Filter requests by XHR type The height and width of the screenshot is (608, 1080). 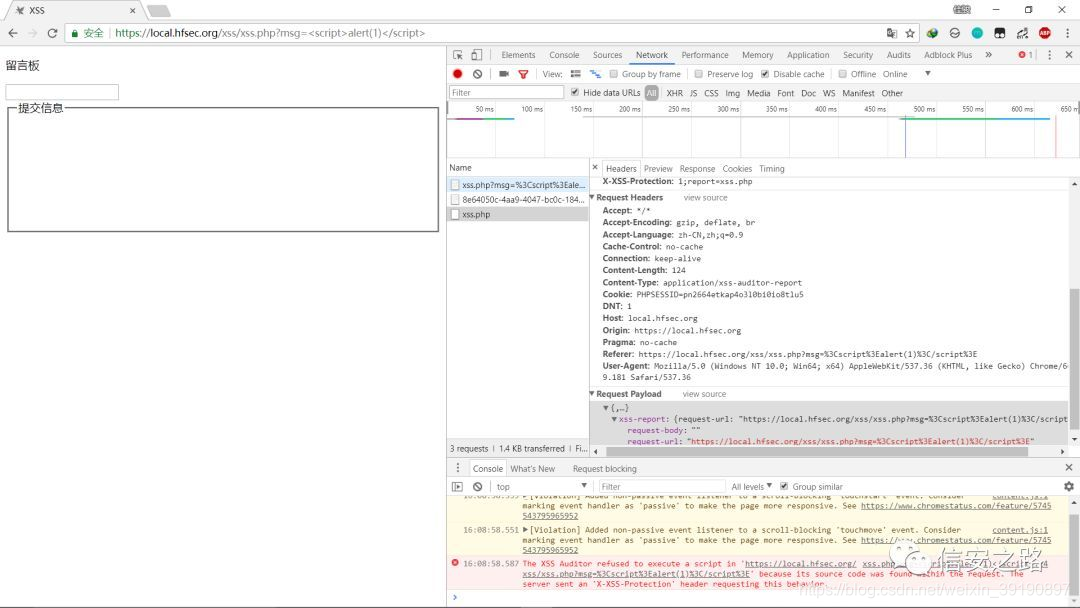pos(674,93)
